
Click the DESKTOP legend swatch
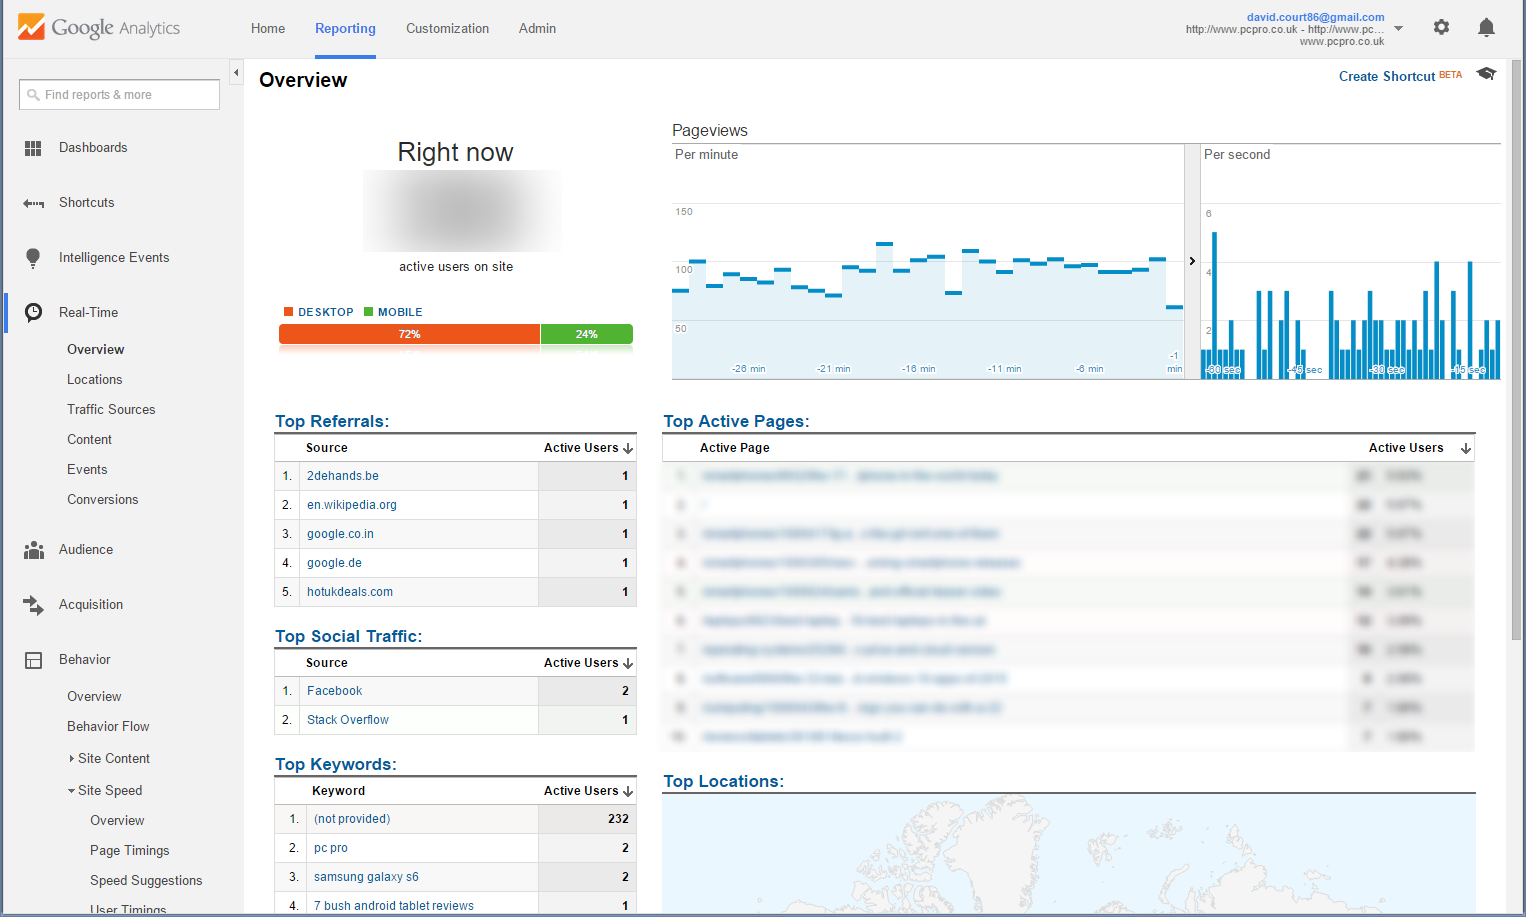pos(288,312)
